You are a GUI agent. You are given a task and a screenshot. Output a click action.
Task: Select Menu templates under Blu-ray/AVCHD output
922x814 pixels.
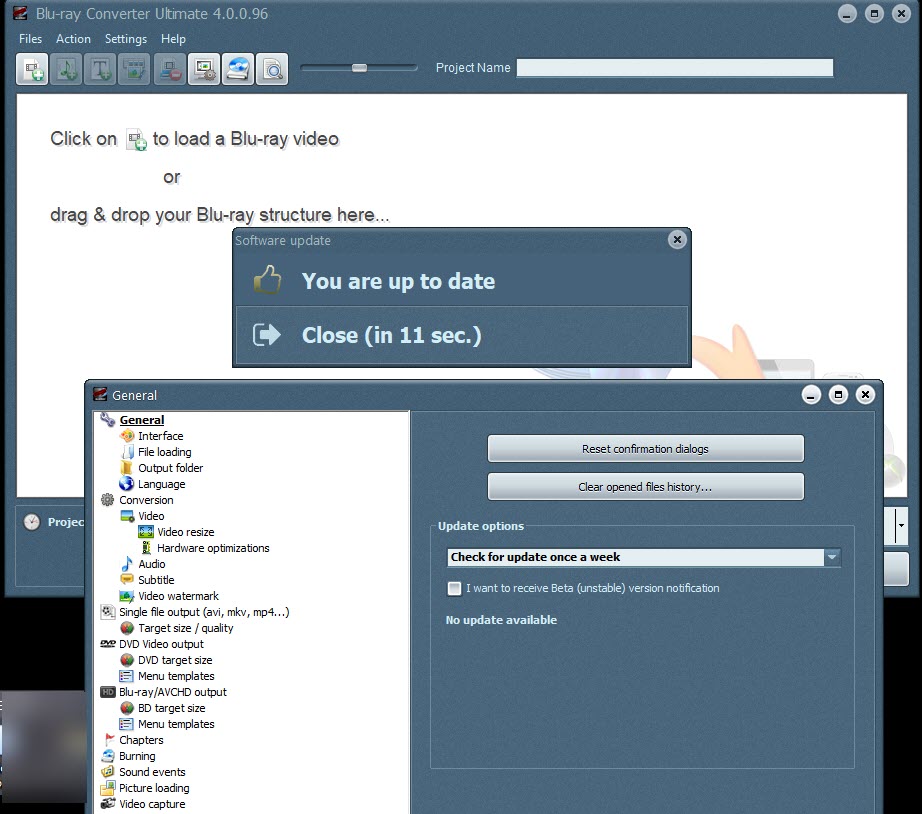(176, 723)
